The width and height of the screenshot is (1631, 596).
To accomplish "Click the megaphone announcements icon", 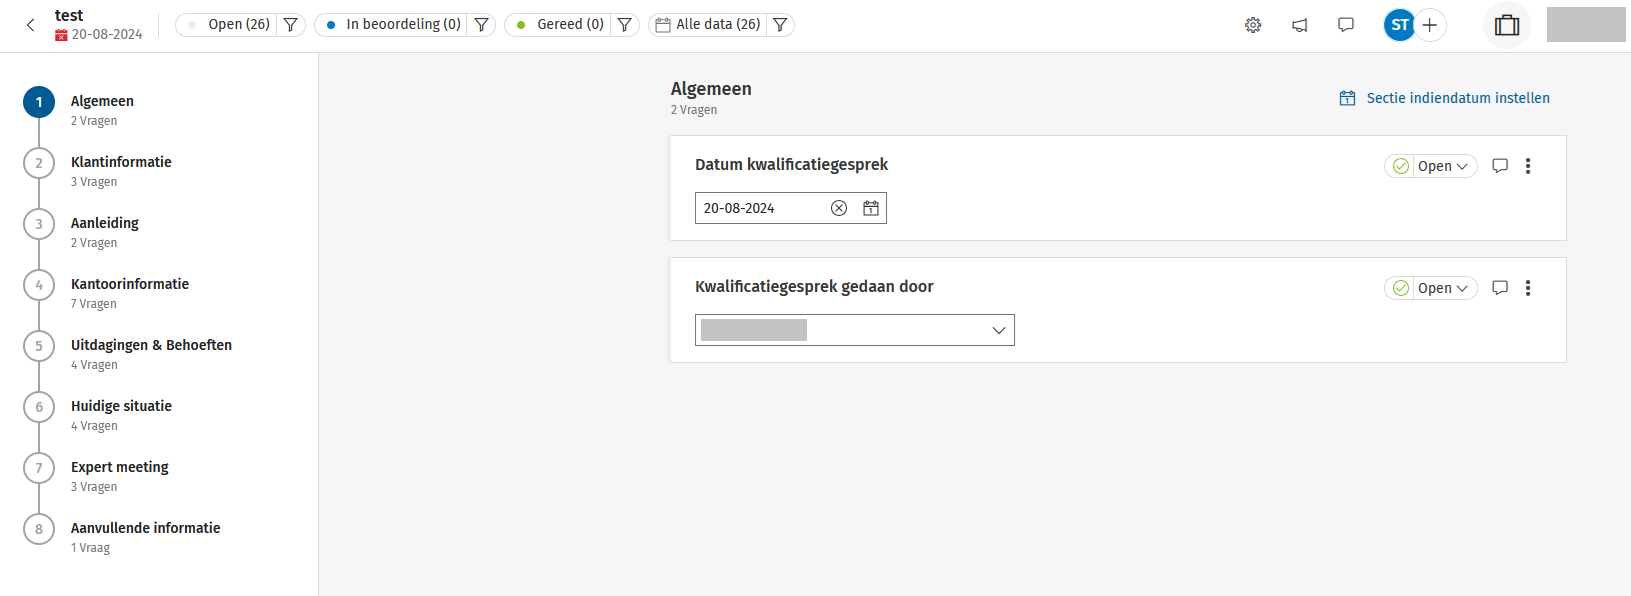I will coord(1299,25).
